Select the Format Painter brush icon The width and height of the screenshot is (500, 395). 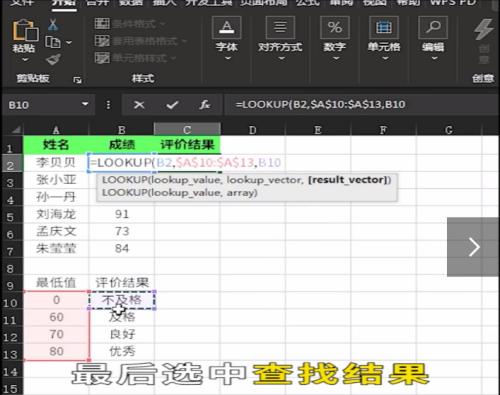[53, 60]
